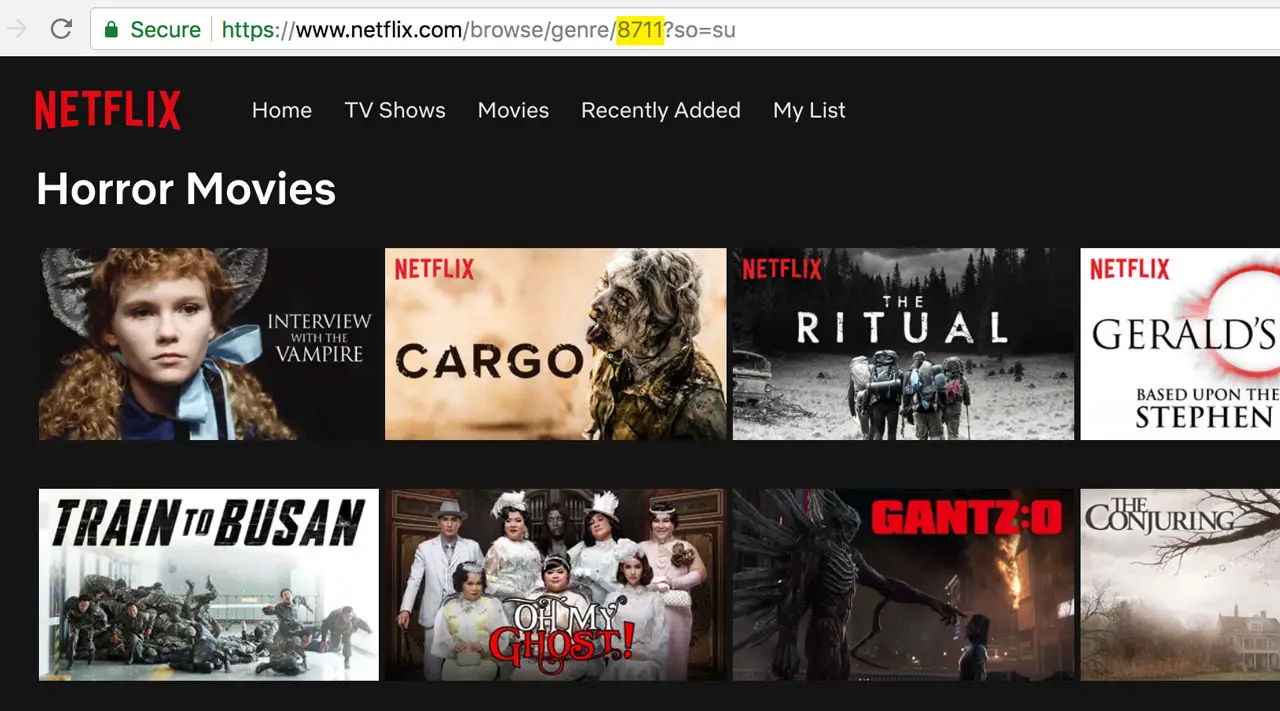Select the Cargo movie poster

pos(556,344)
